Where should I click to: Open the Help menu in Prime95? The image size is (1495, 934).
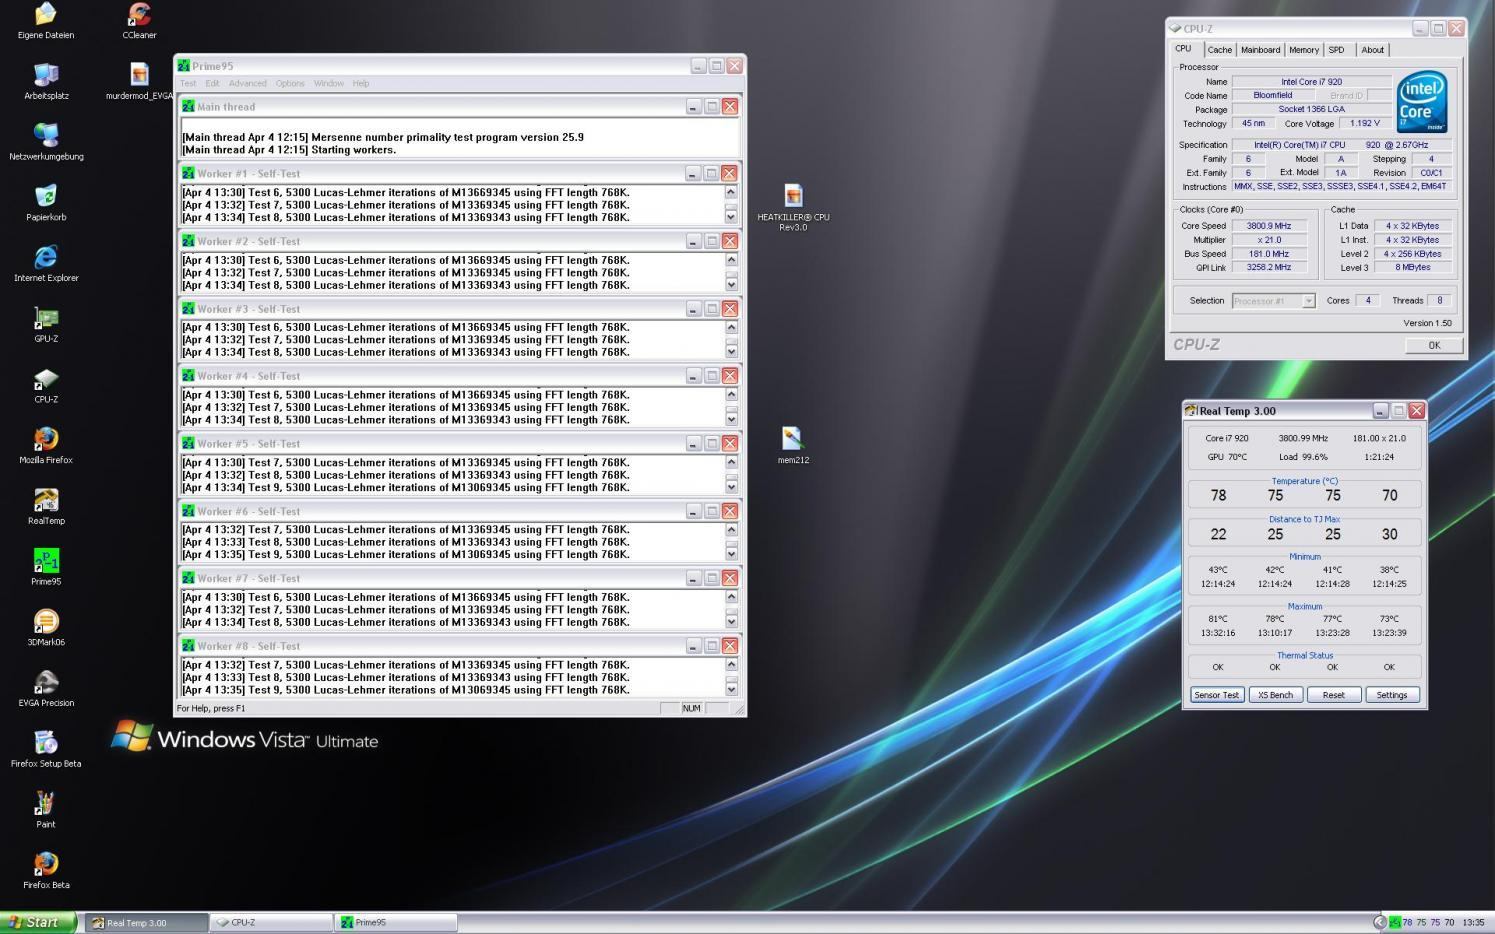(361, 84)
